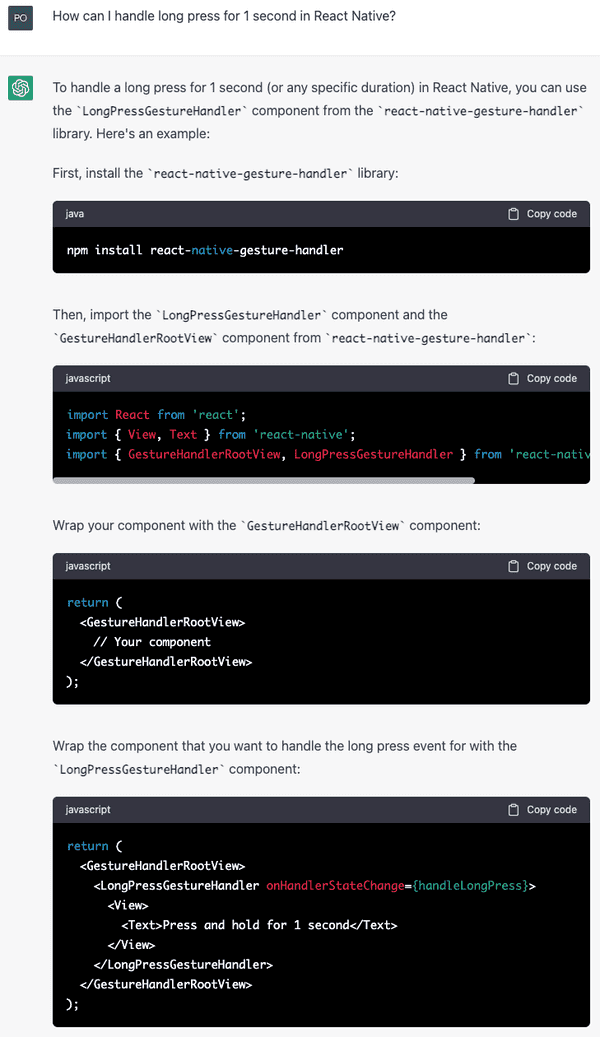Screen dimensions: 600x1037
Task: Click the PO user avatar badge
Action: pos(21,17)
